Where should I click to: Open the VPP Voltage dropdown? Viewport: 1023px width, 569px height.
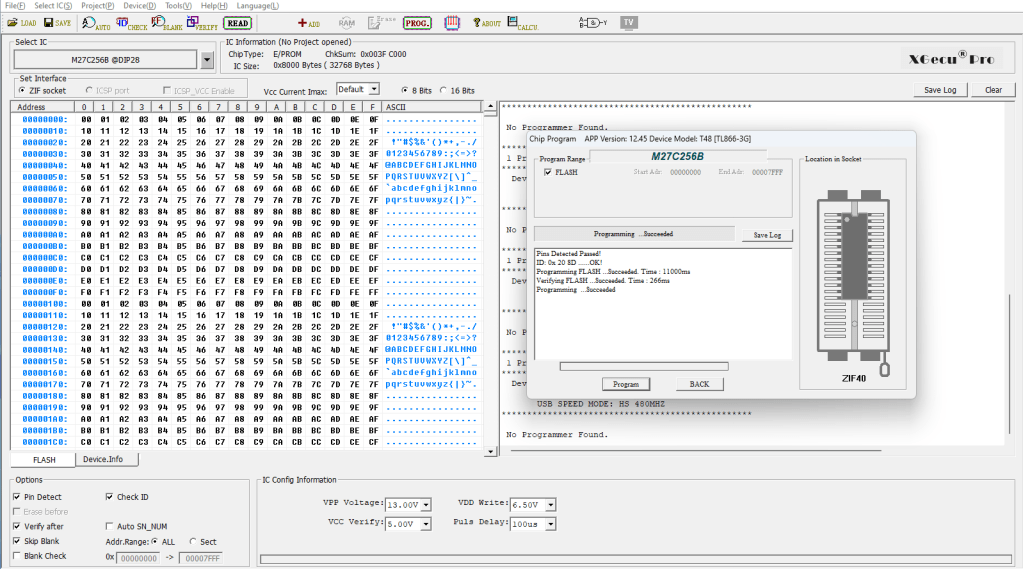pos(408,505)
